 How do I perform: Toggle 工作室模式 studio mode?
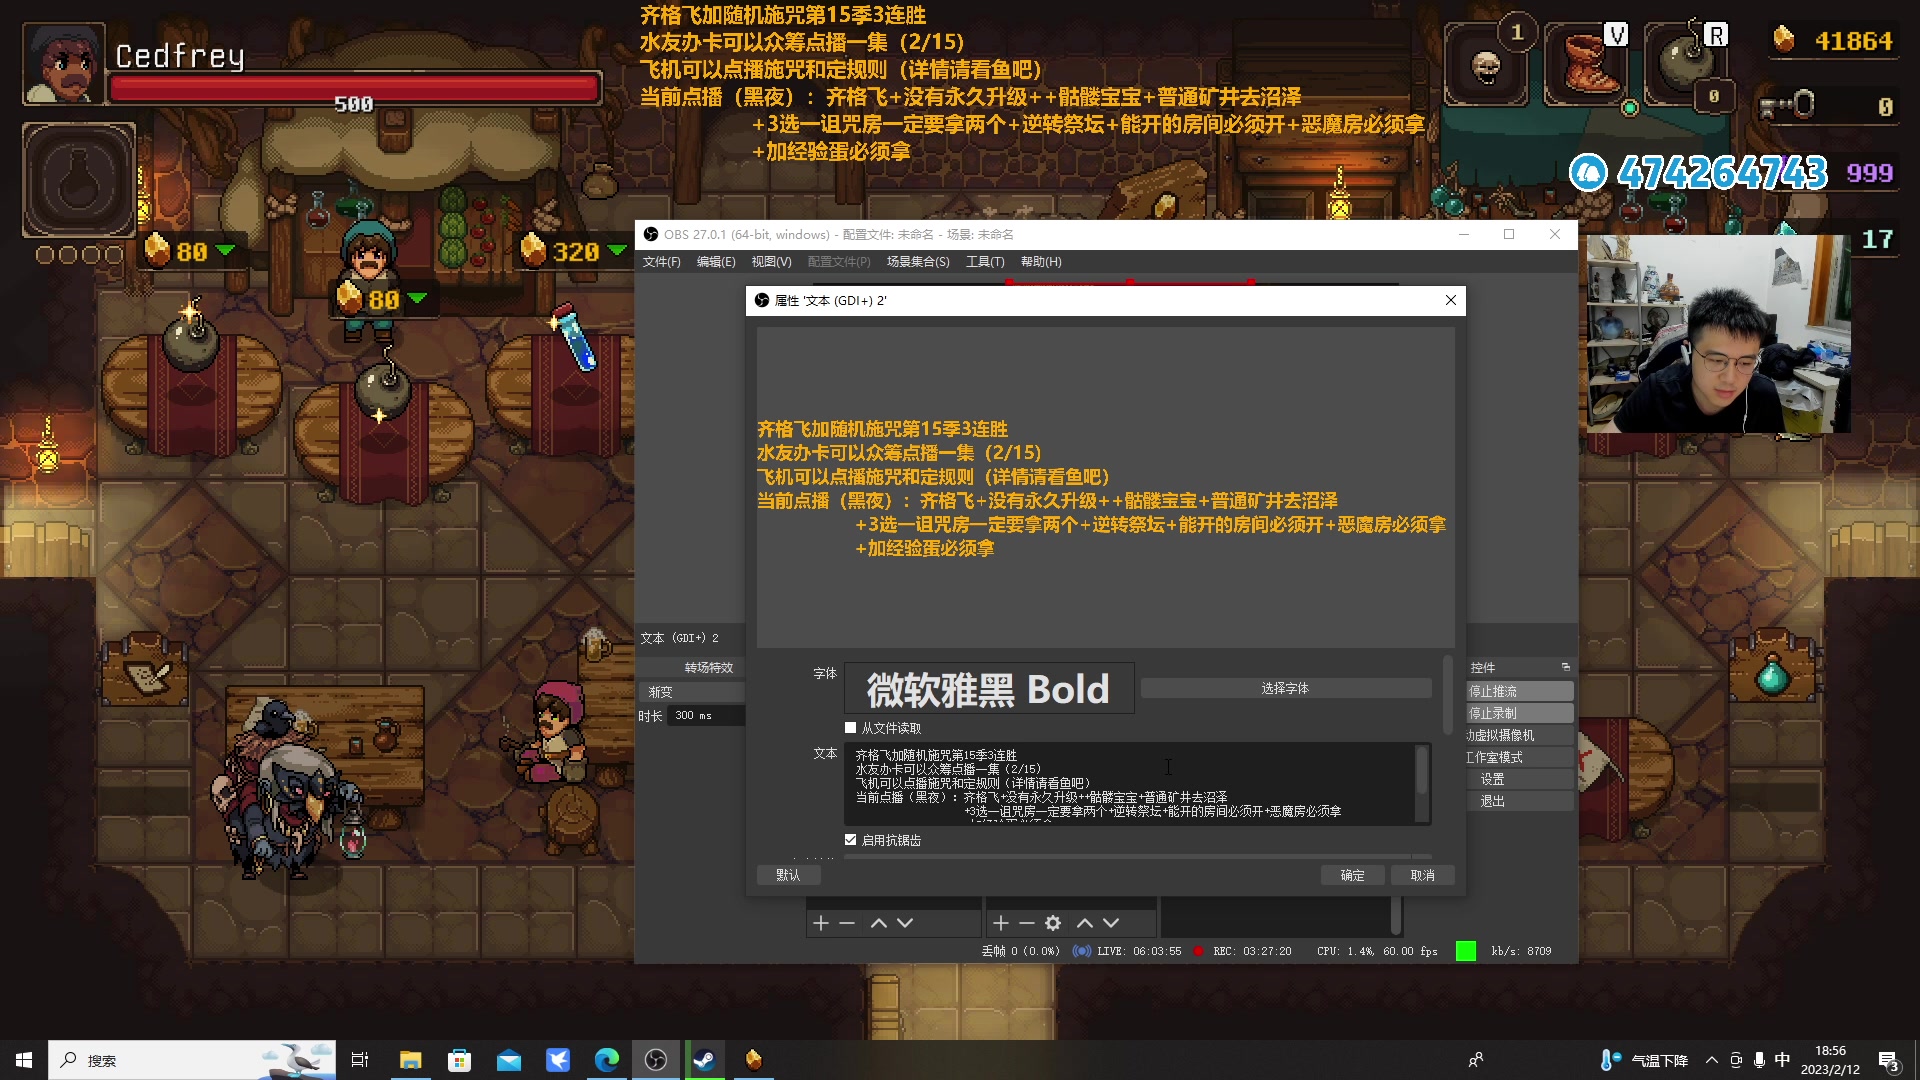(1519, 757)
